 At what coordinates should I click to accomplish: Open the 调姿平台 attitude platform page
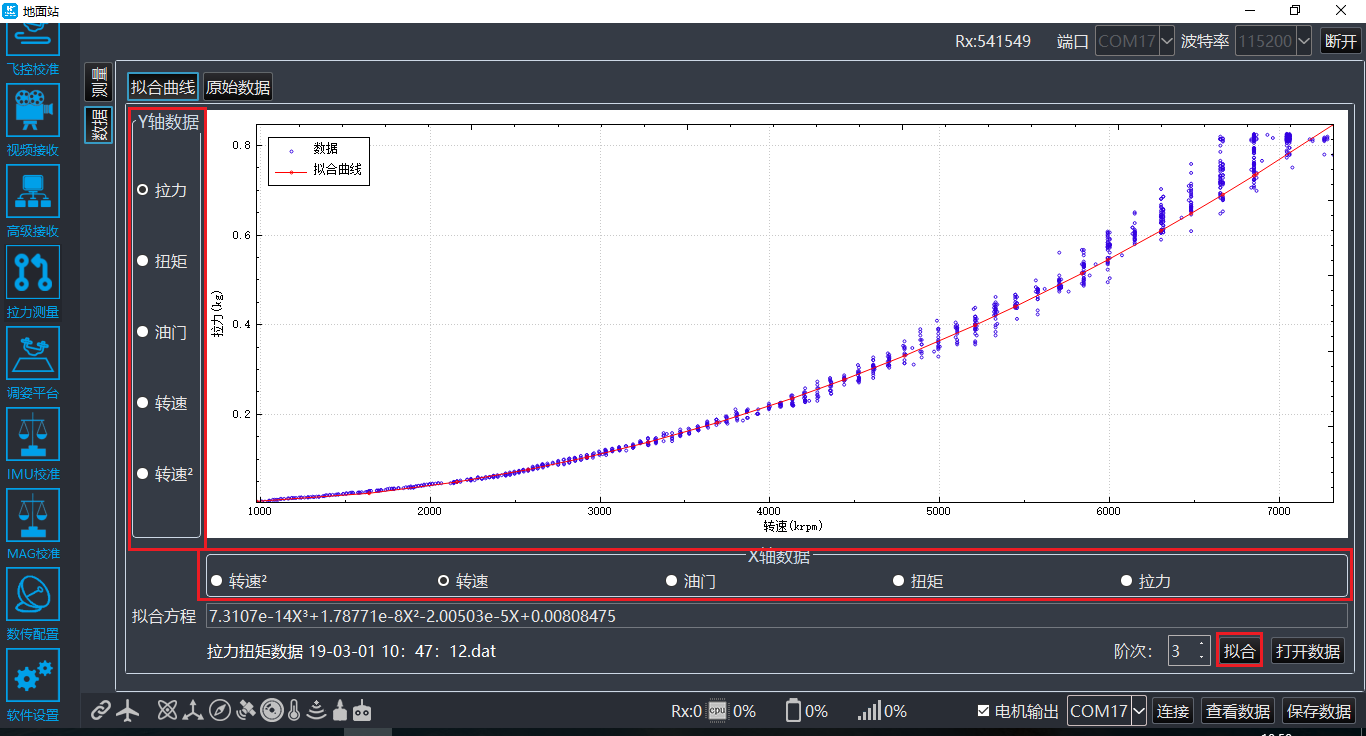(x=33, y=363)
